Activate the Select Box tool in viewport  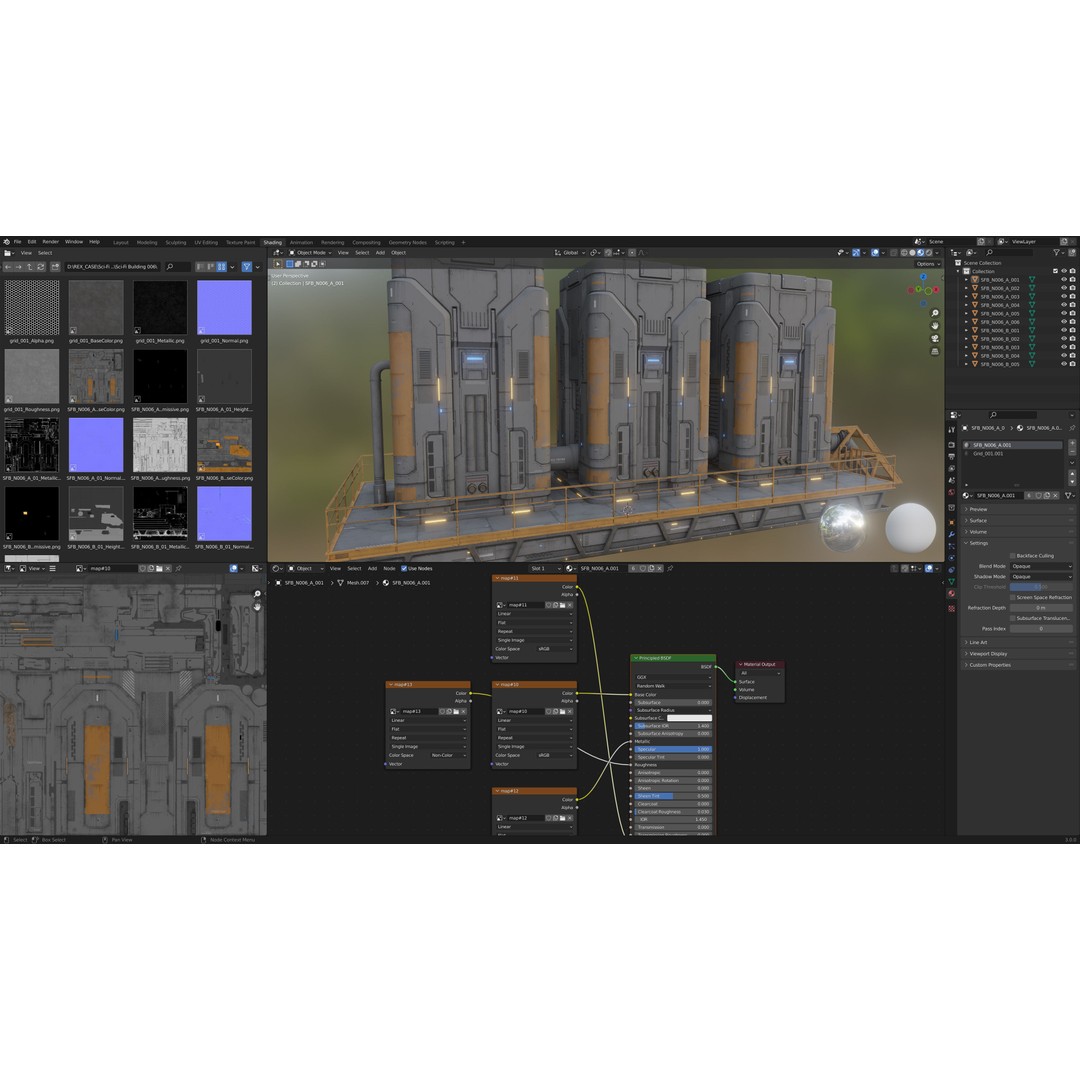278,264
